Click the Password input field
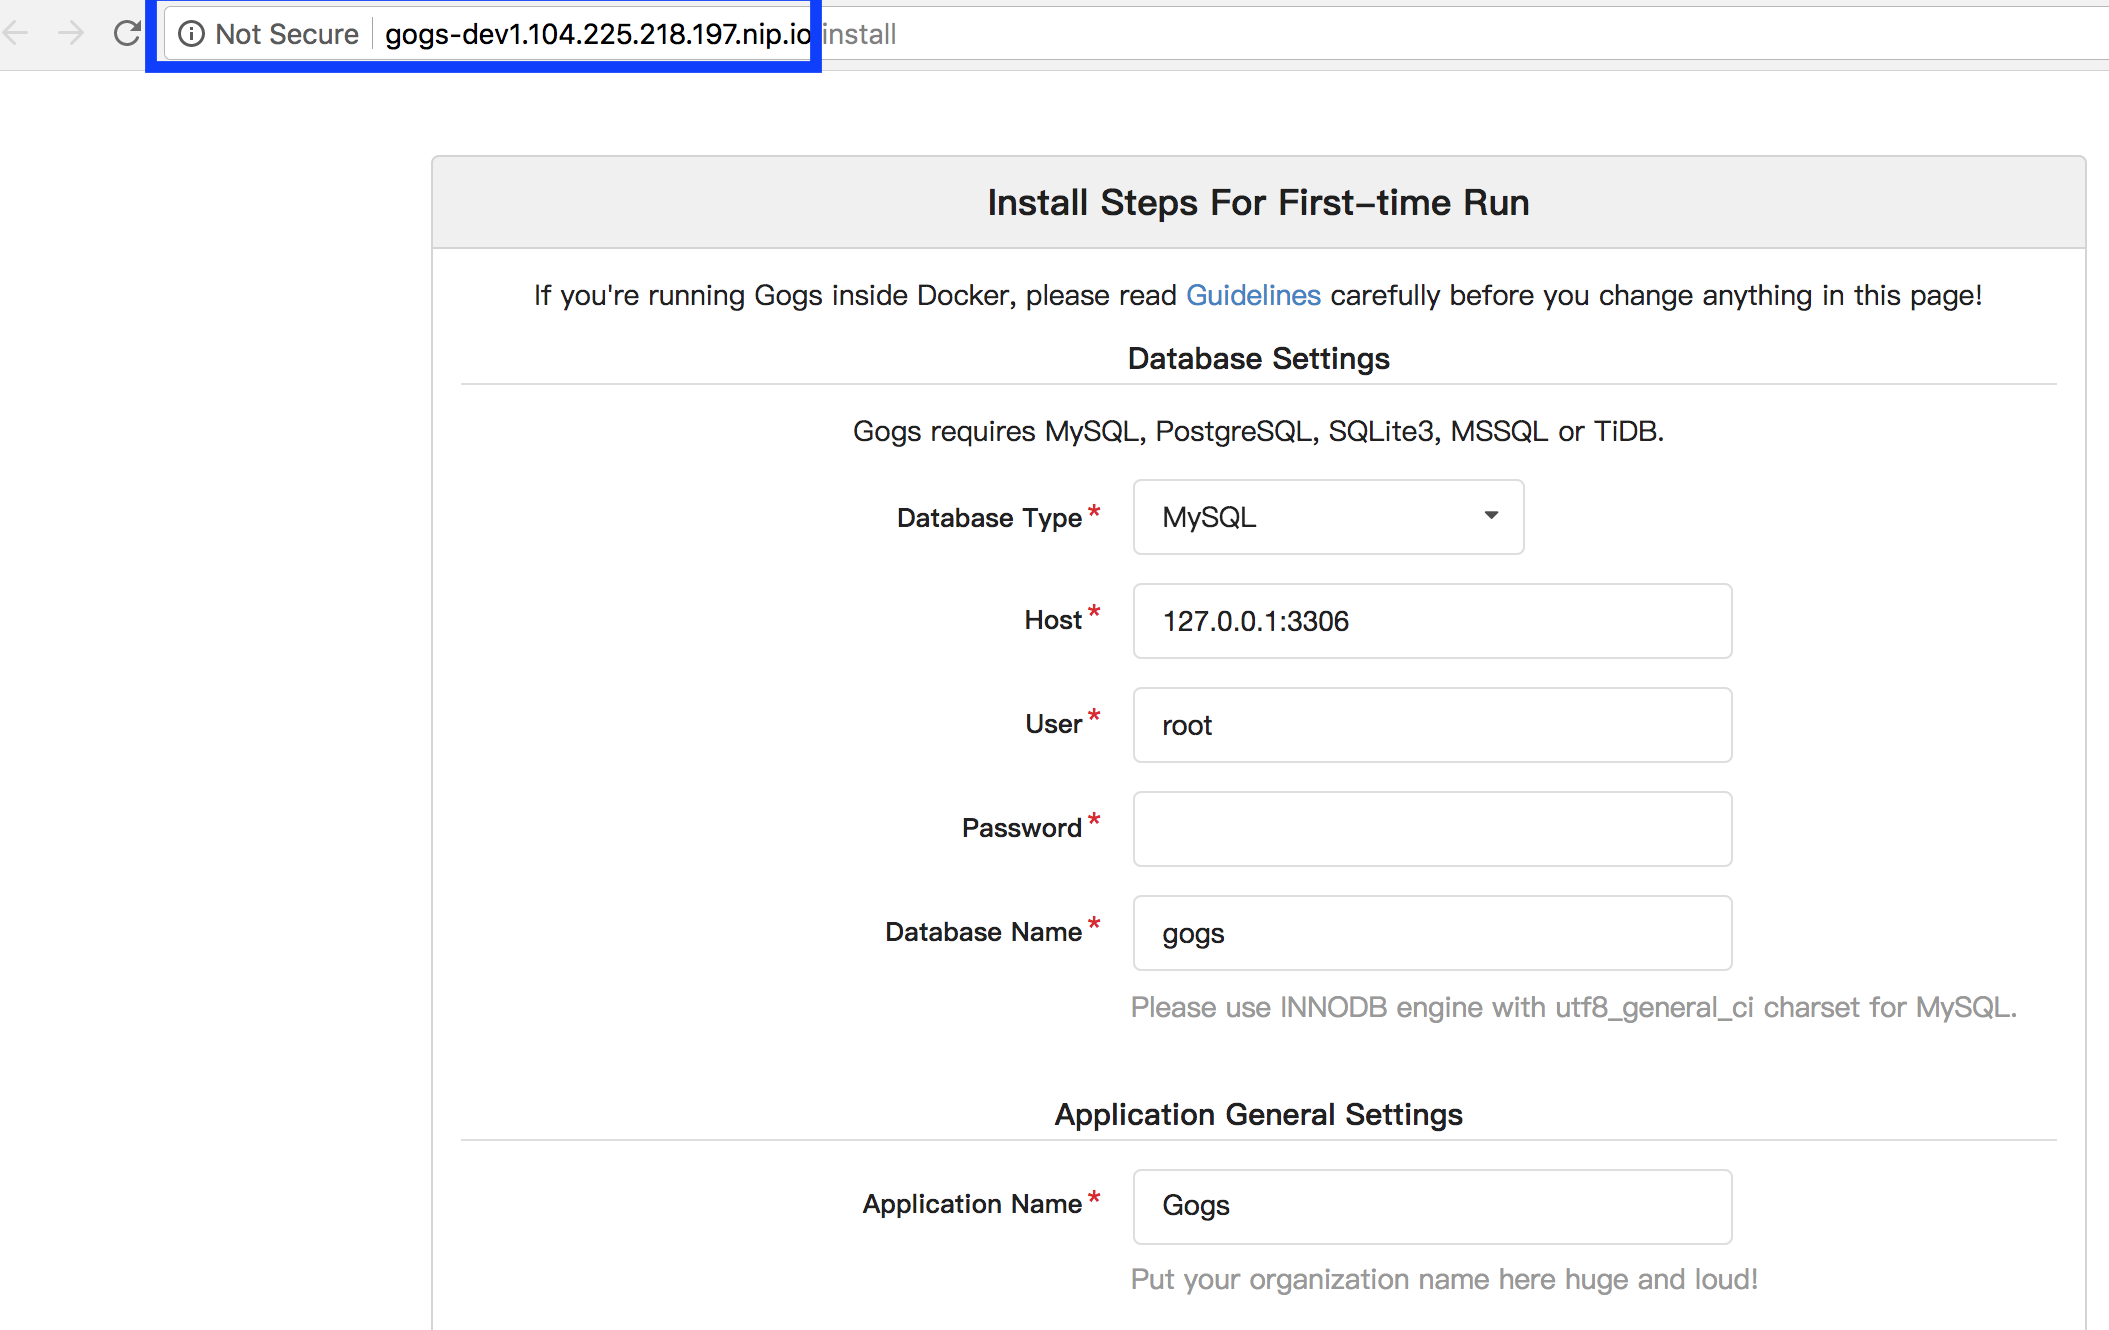Screen dimensions: 2109x1330 [x=1432, y=829]
